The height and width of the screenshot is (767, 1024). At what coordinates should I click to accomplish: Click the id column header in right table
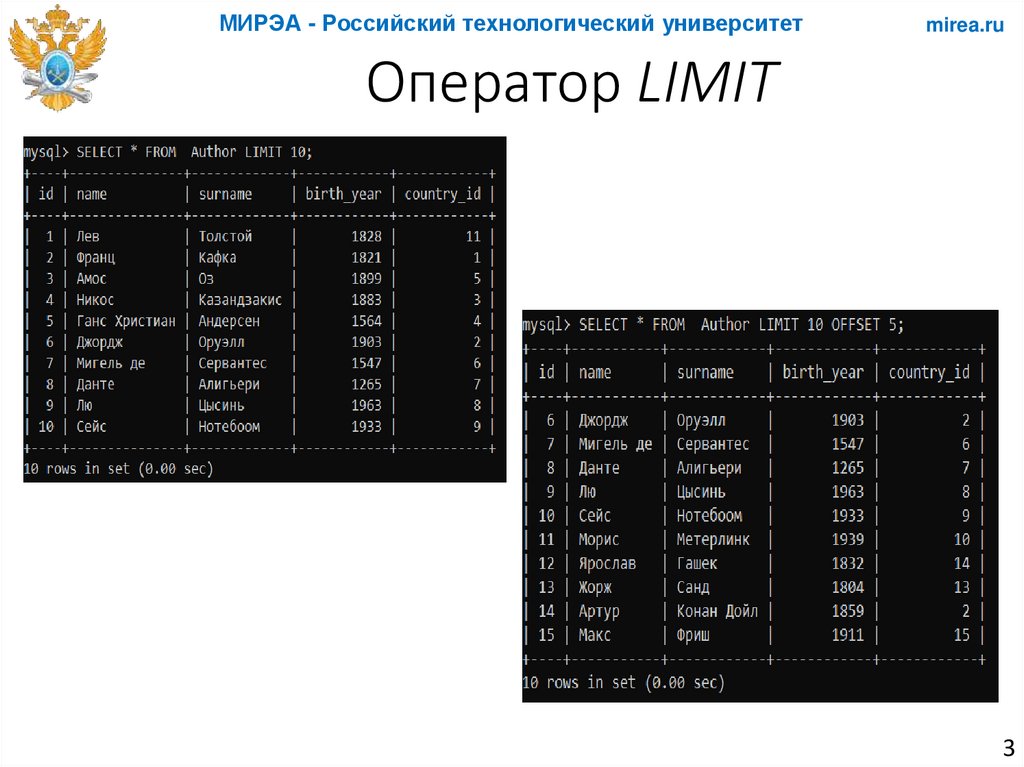[546, 371]
